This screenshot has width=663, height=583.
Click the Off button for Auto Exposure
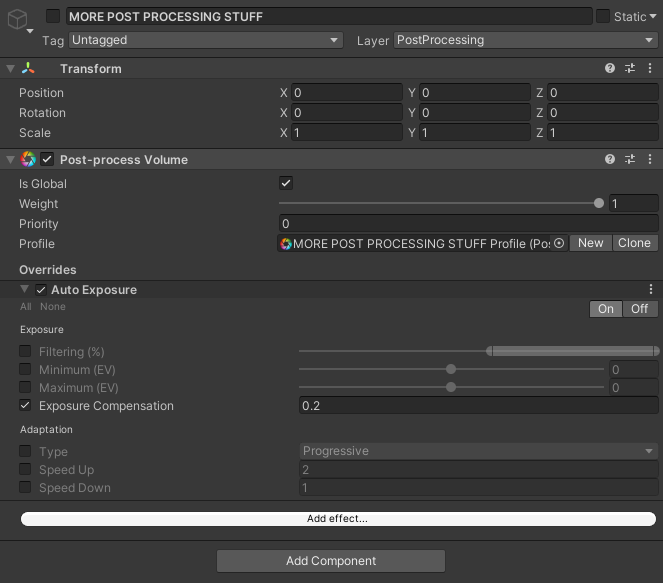(640, 309)
